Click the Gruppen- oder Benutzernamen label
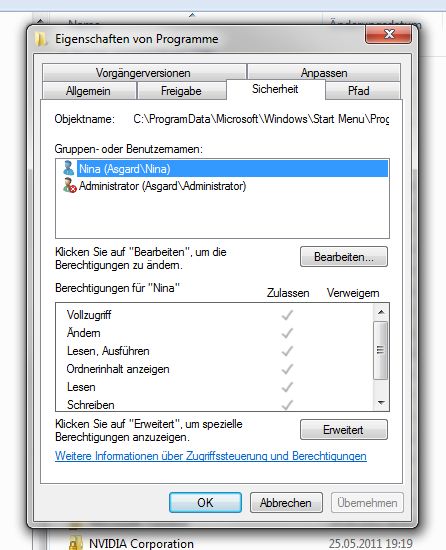This screenshot has height=550, width=446. click(128, 149)
